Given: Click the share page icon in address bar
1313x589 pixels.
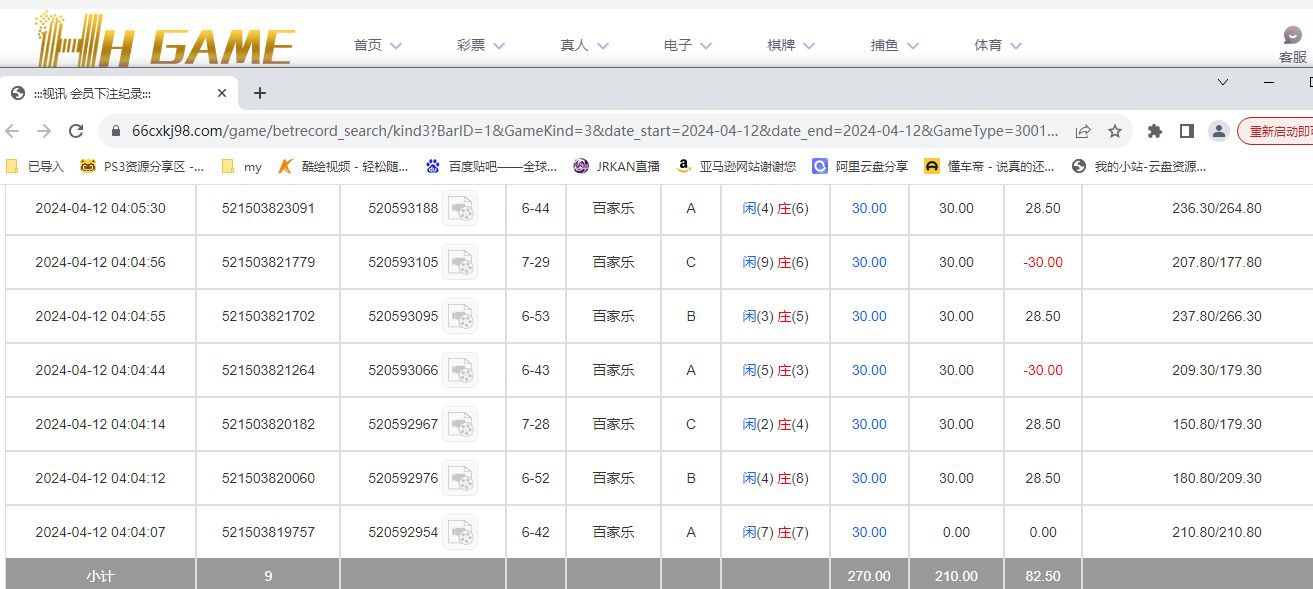Looking at the screenshot, I should 1083,131.
